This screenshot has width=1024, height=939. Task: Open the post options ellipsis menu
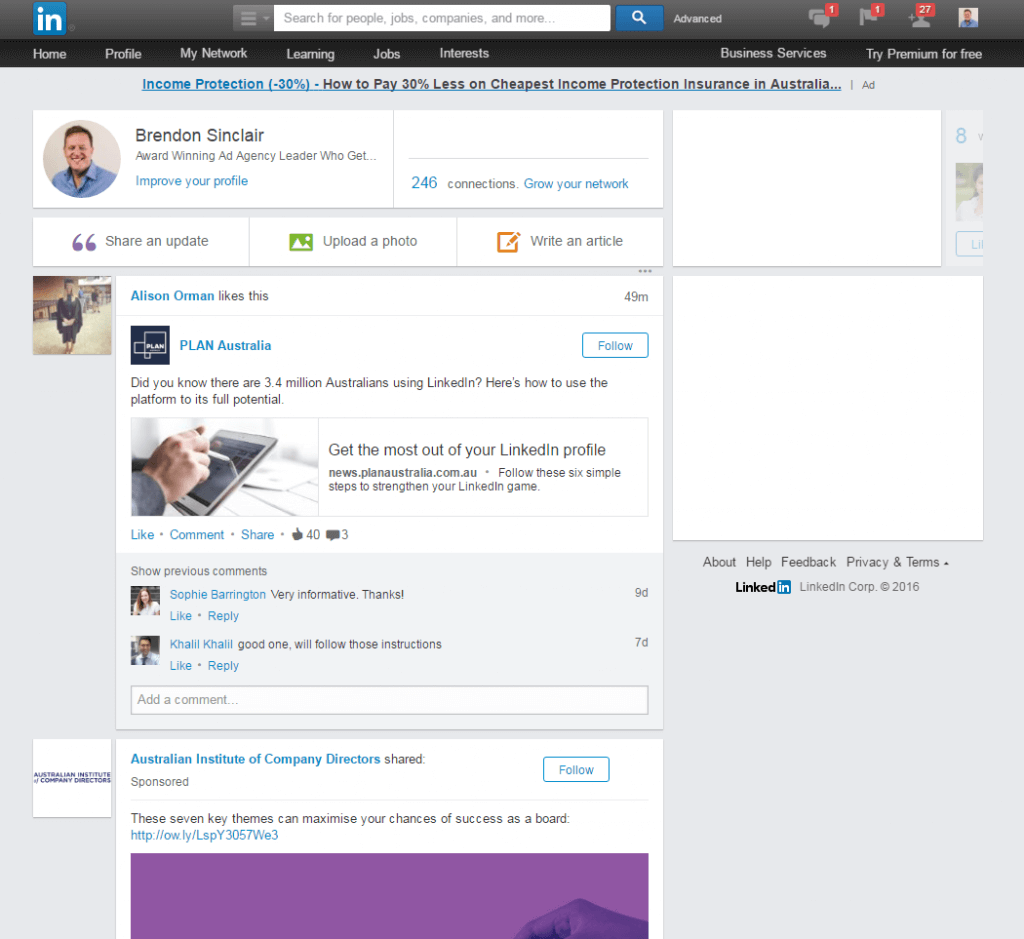(645, 271)
